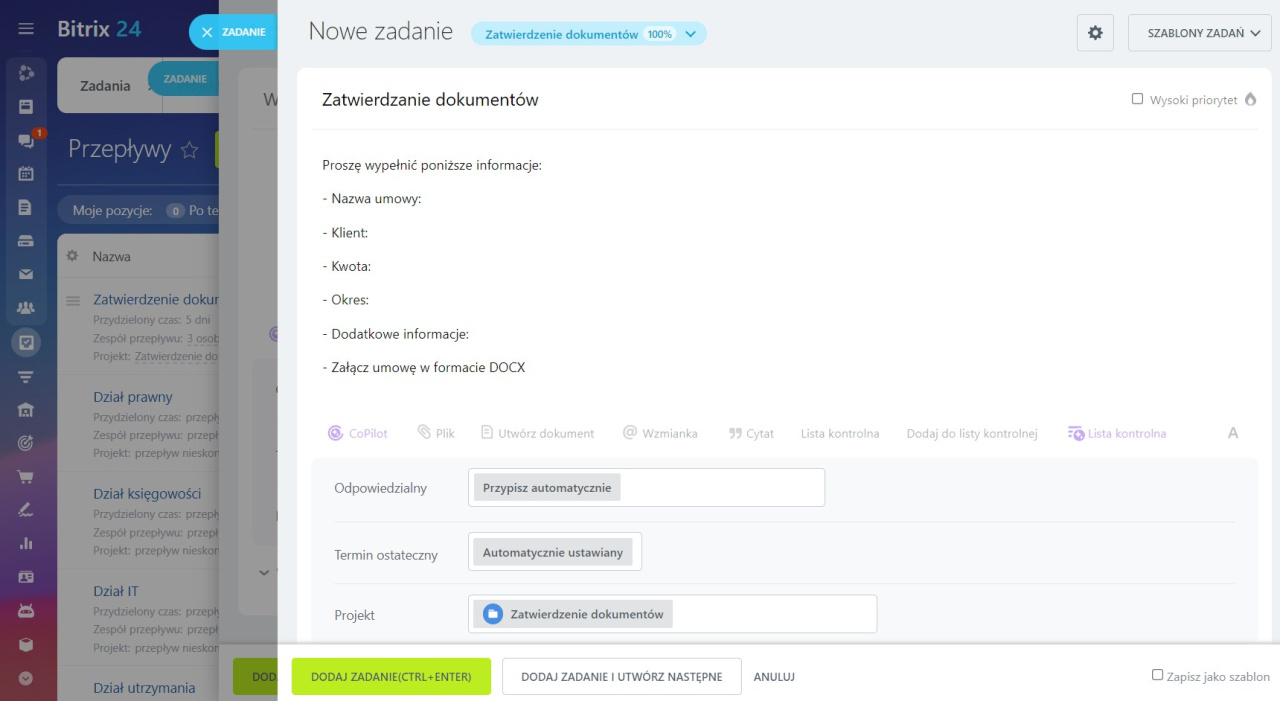The height and width of the screenshot is (701, 1280).
Task: Attach a file using Plik
Action: [x=436, y=433]
